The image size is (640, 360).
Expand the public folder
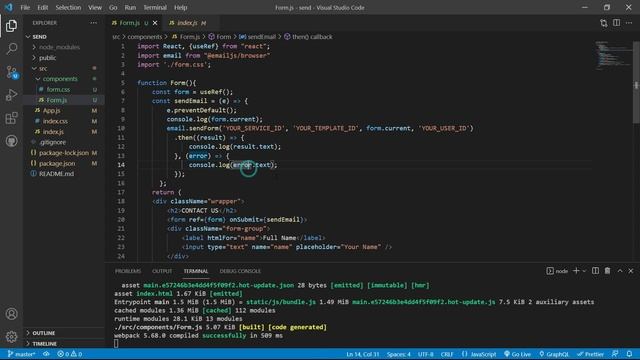(63, 58)
